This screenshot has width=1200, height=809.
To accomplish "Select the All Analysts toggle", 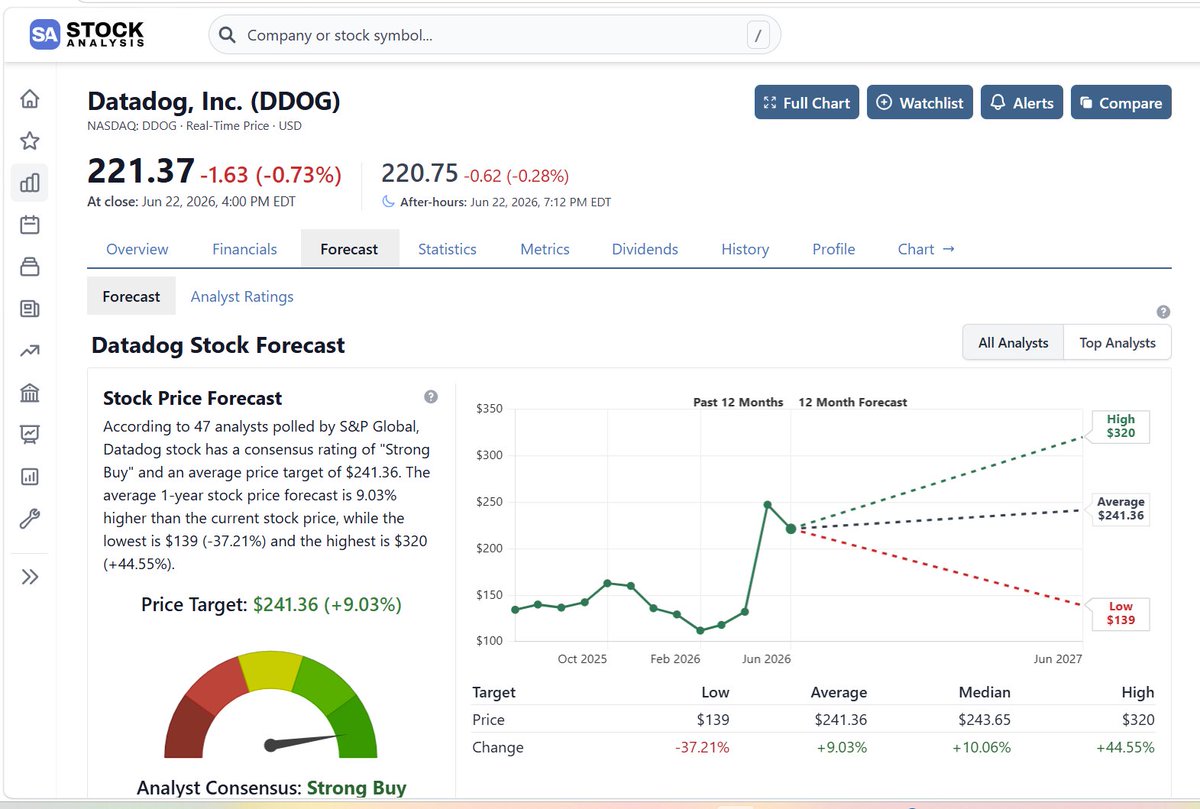I will (x=1013, y=342).
